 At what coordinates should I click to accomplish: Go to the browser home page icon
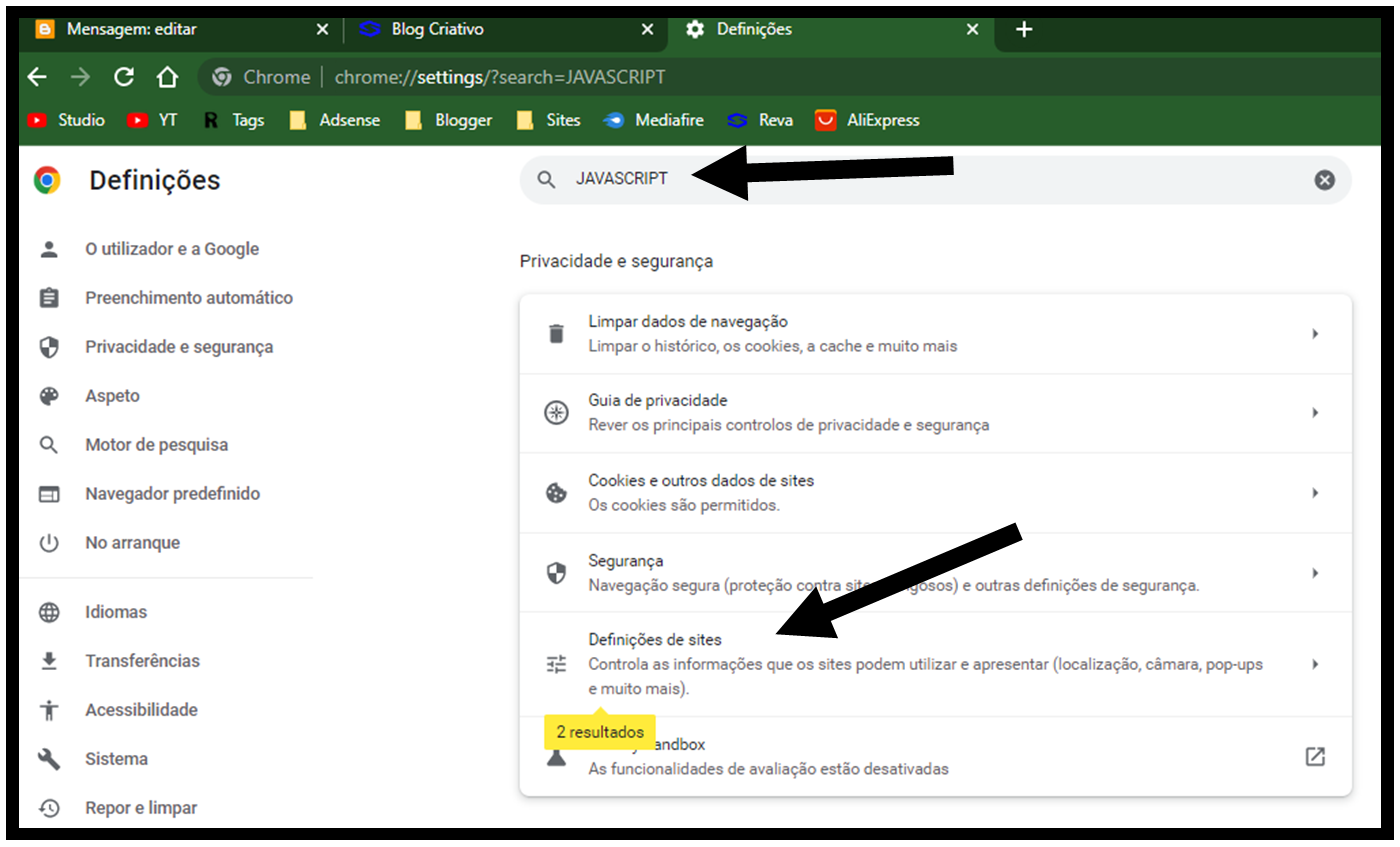tap(167, 77)
